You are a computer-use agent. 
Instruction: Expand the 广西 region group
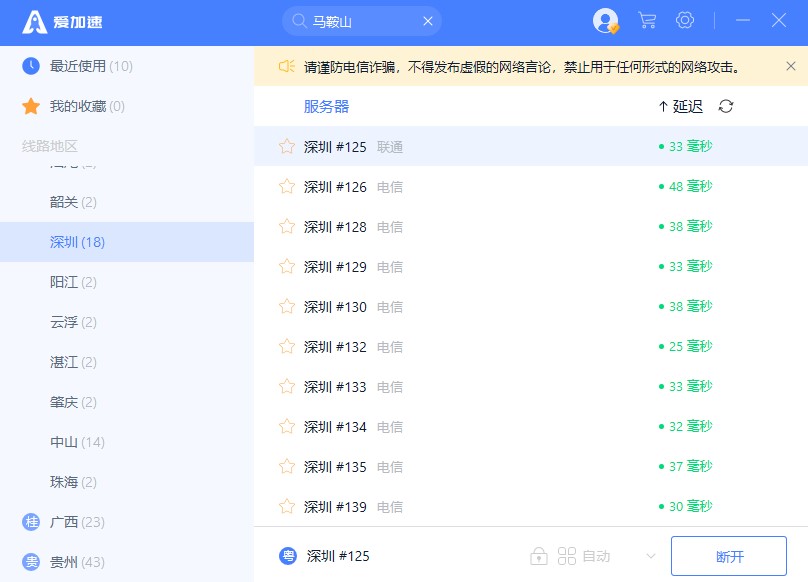click(x=65, y=522)
